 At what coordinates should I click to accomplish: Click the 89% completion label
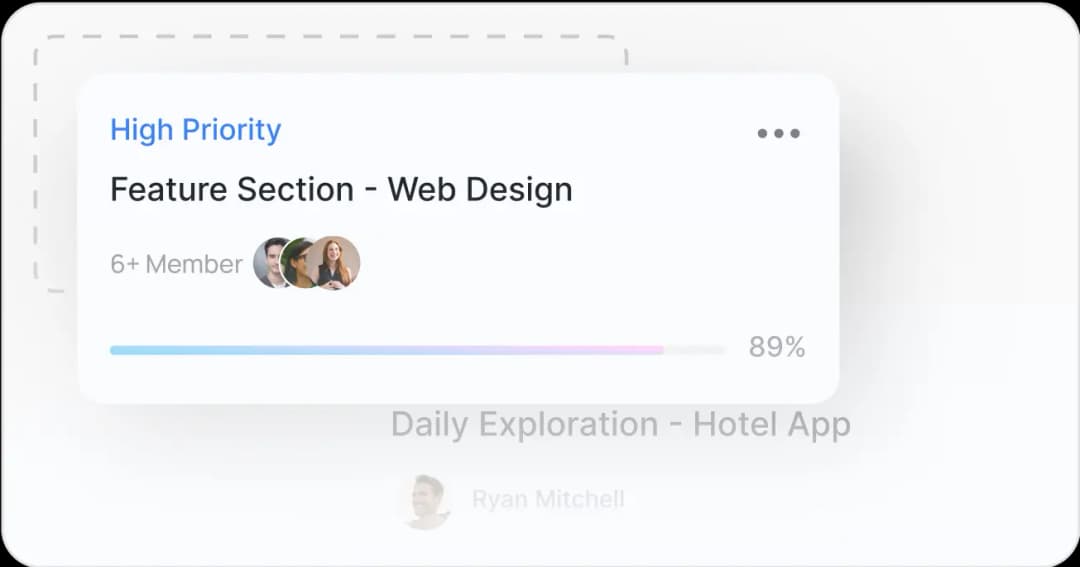[777, 347]
